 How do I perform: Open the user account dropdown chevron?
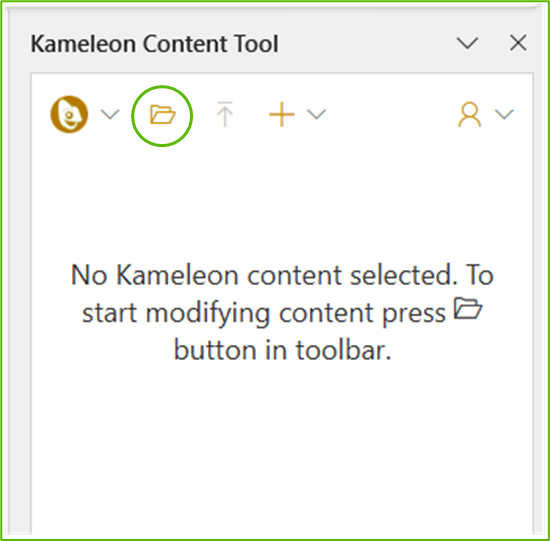point(504,114)
